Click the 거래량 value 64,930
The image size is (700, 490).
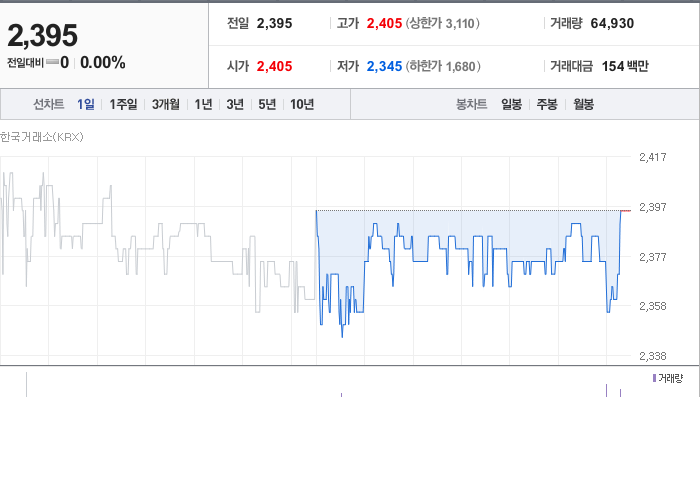point(612,23)
